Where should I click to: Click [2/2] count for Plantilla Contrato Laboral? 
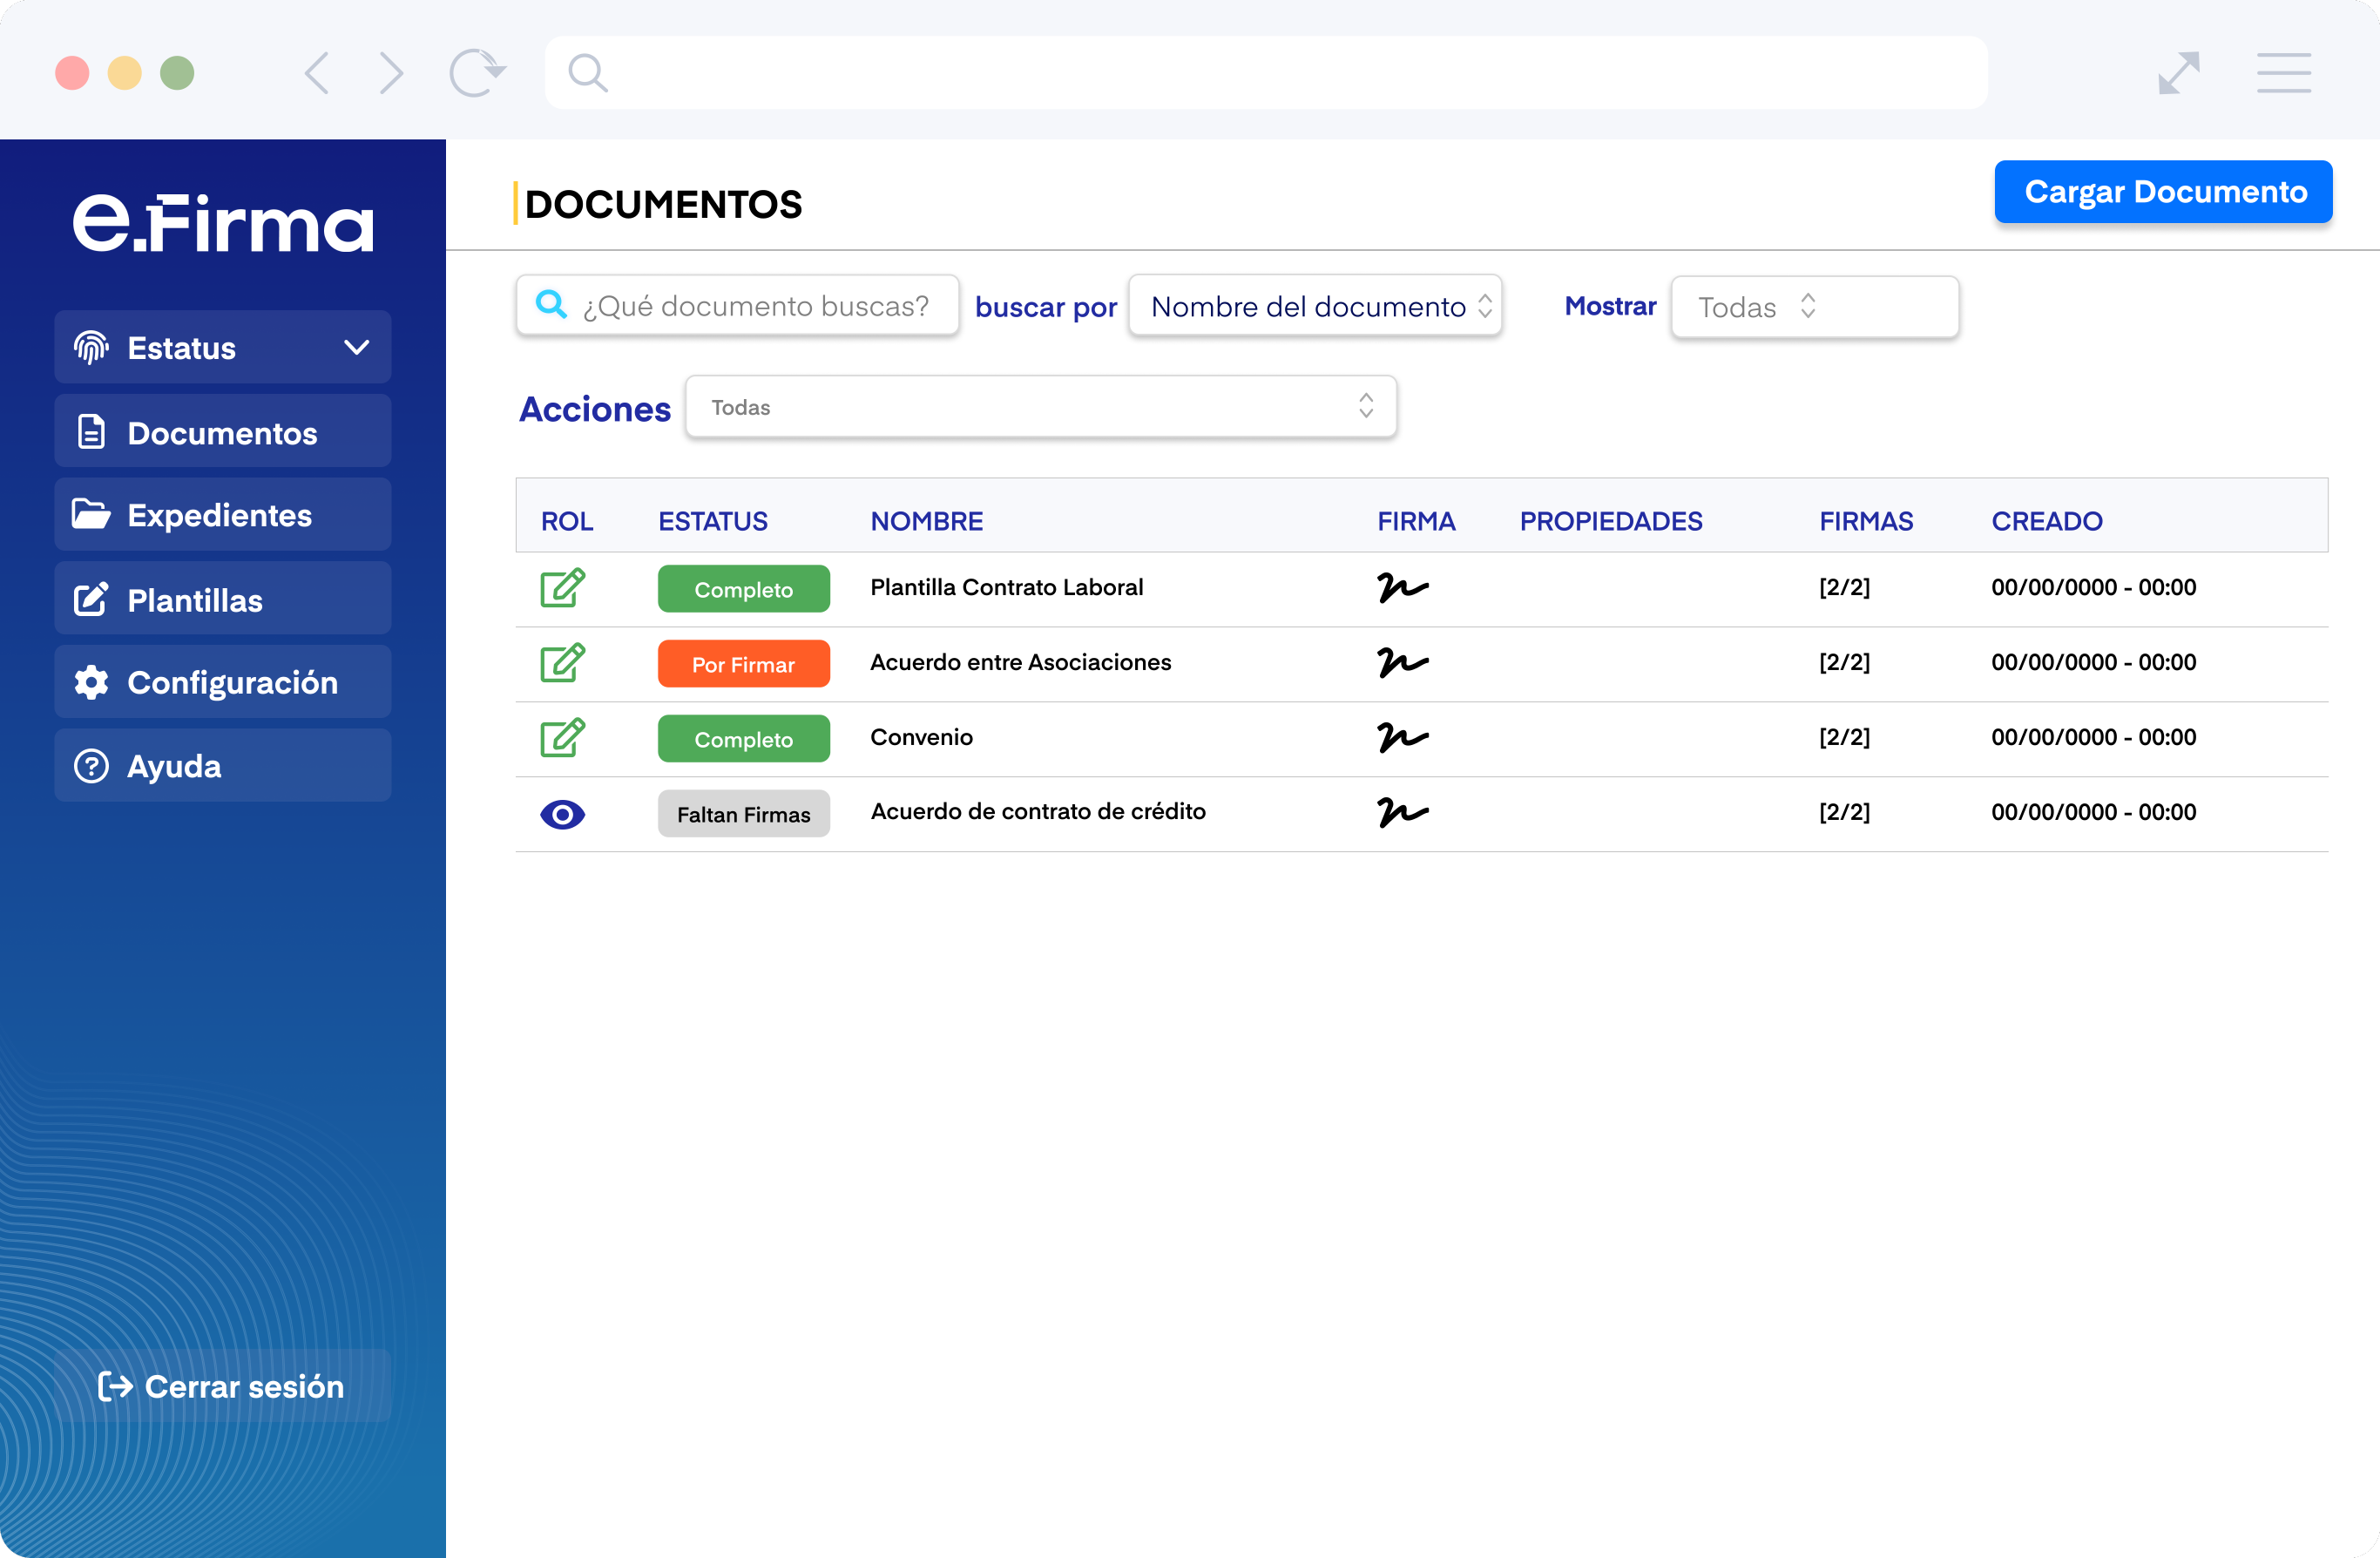click(1845, 587)
